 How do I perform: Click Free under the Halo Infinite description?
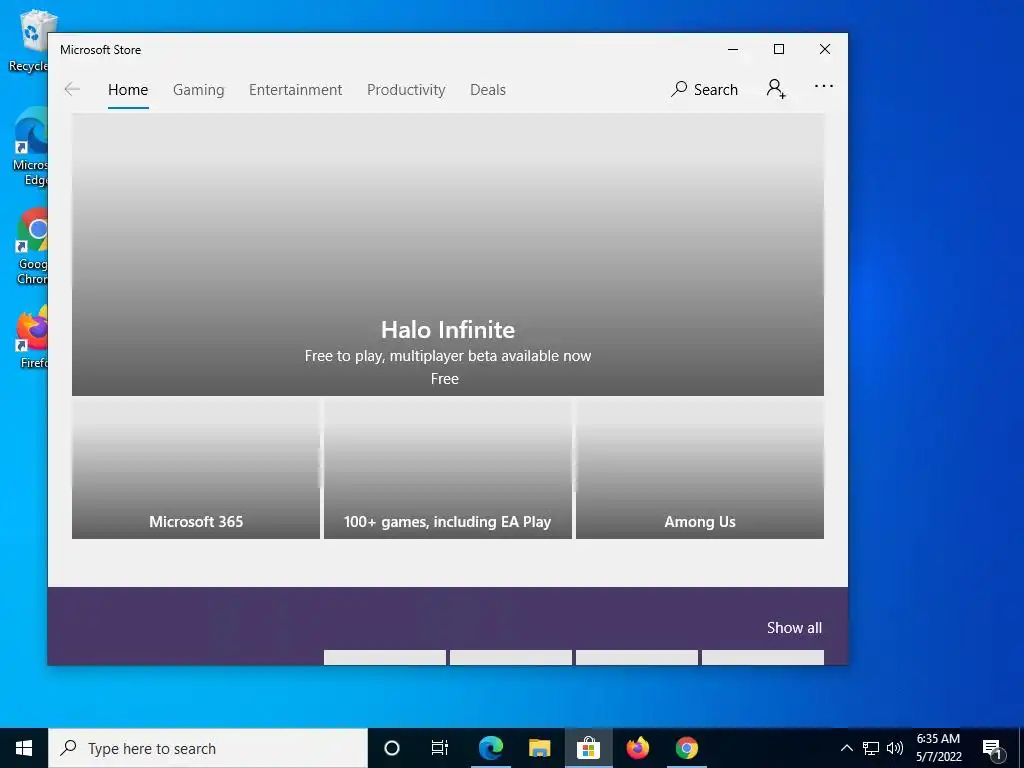pos(445,379)
